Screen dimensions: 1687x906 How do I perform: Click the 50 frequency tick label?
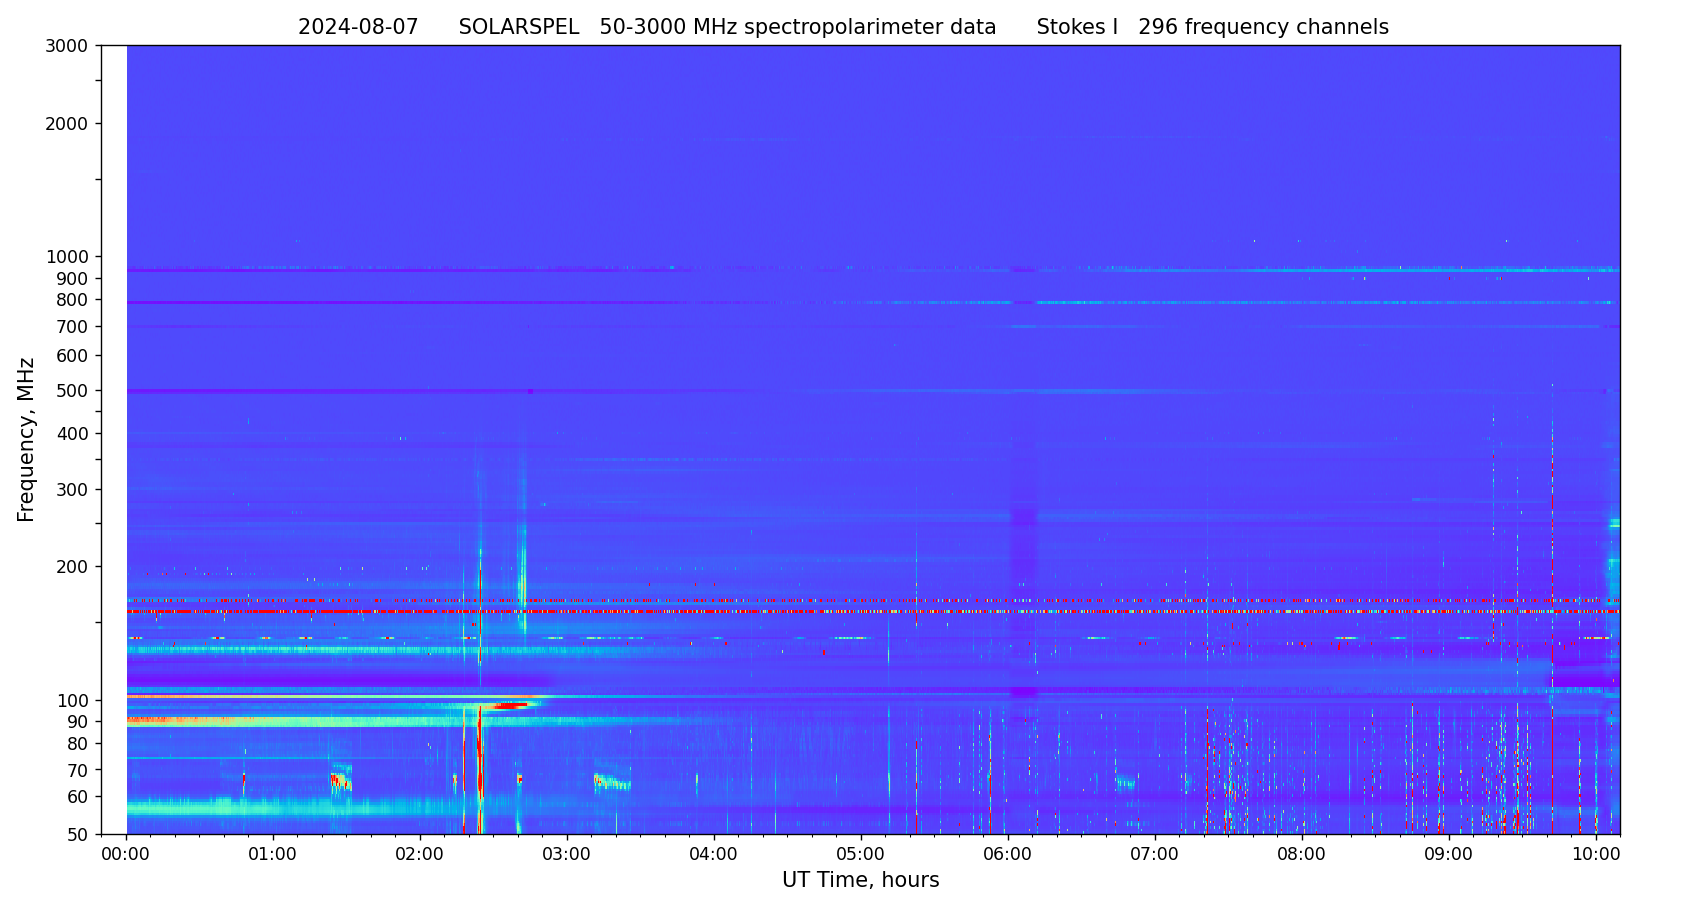pos(75,835)
